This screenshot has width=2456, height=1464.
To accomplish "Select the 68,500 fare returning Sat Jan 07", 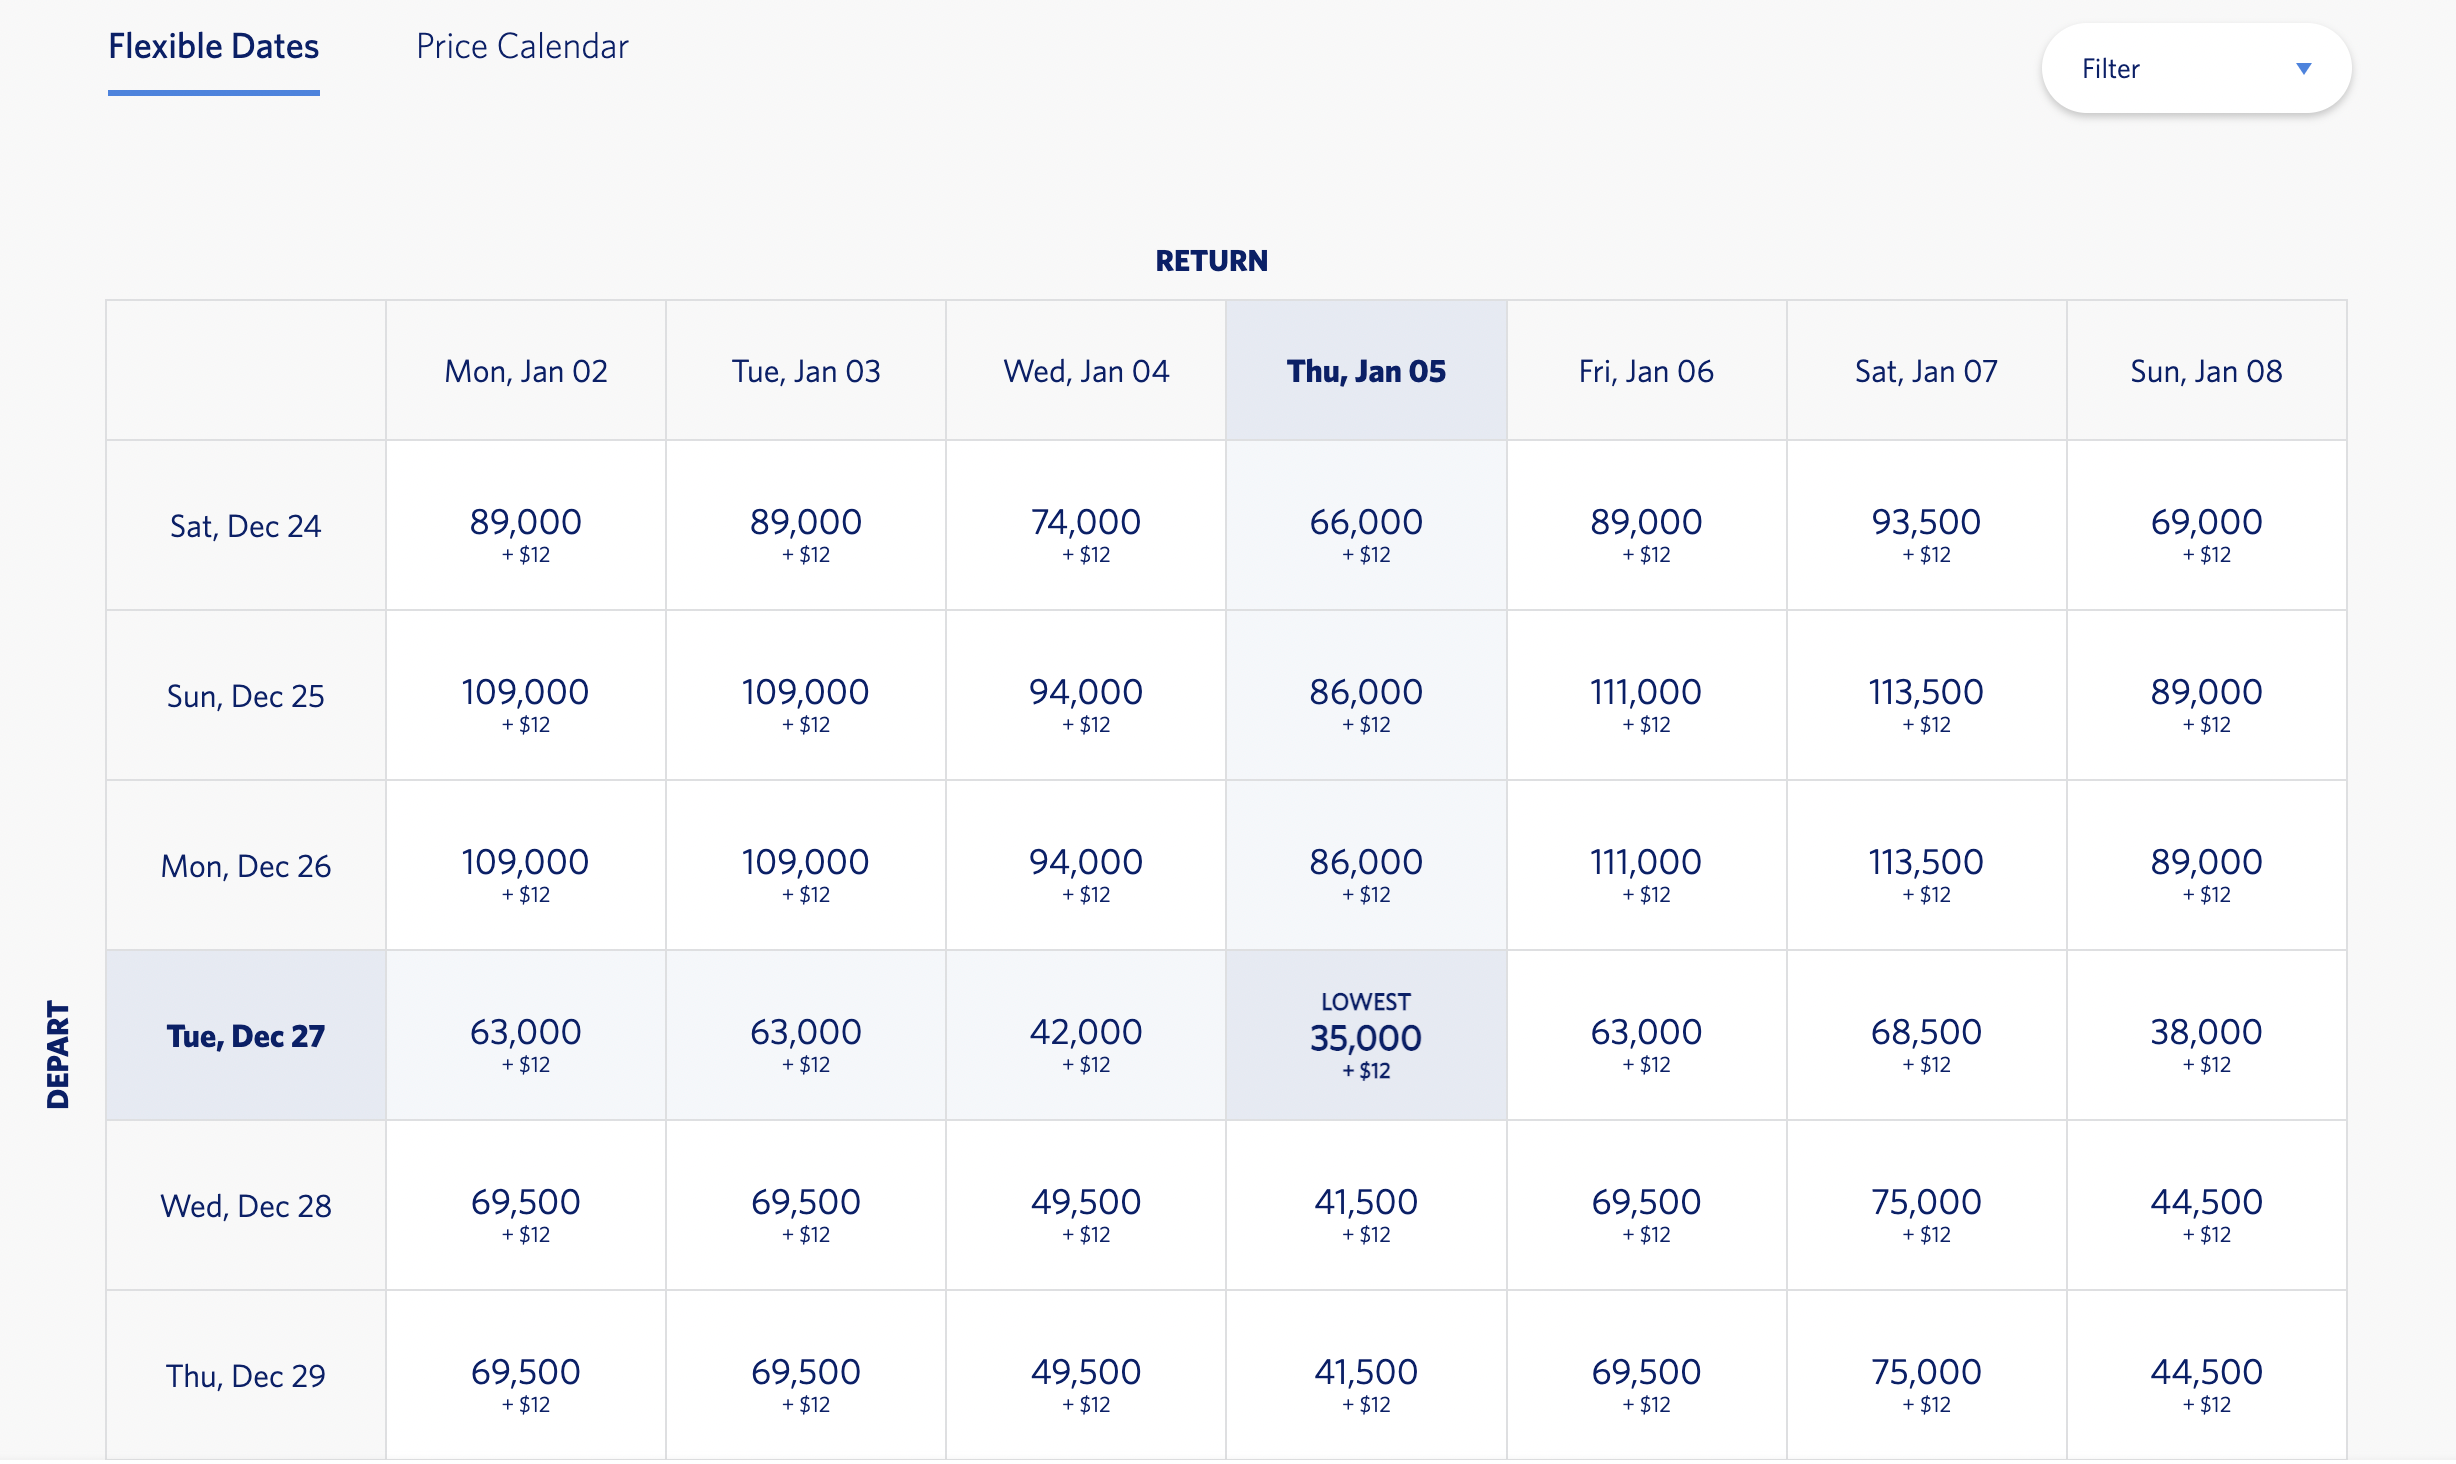I will (1925, 1036).
